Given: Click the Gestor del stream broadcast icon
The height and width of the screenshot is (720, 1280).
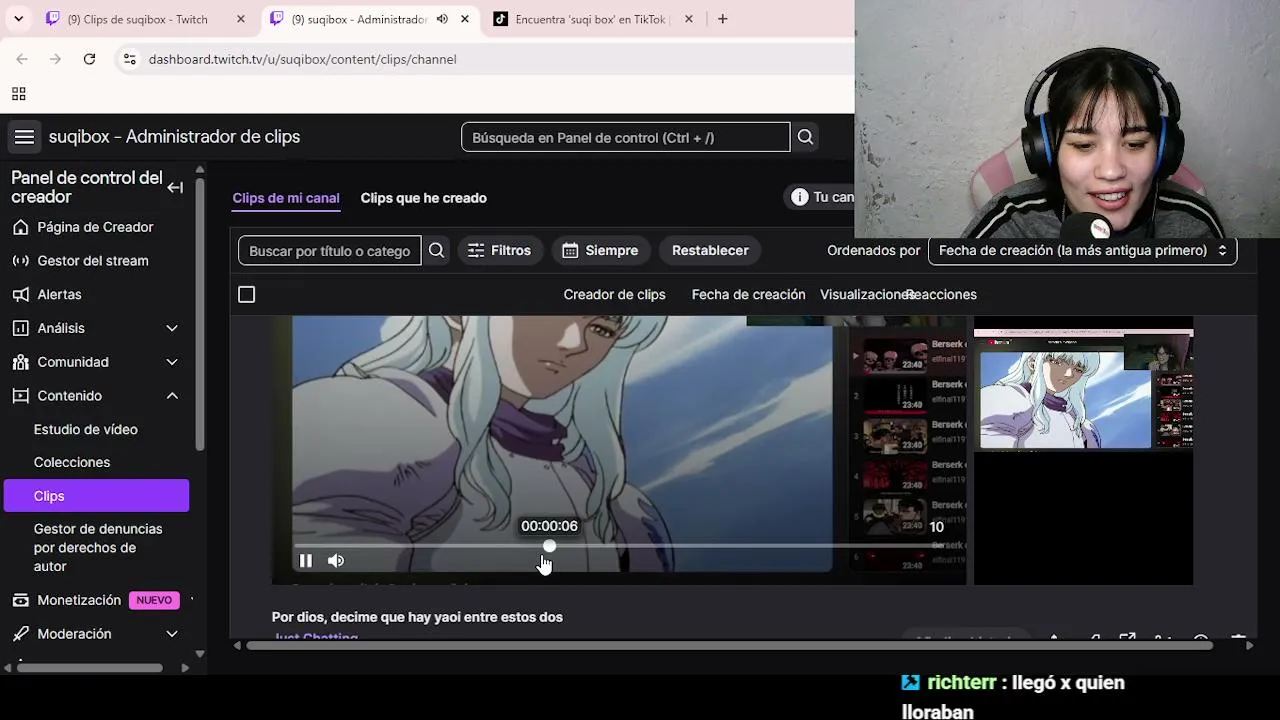Looking at the screenshot, I should tap(20, 261).
